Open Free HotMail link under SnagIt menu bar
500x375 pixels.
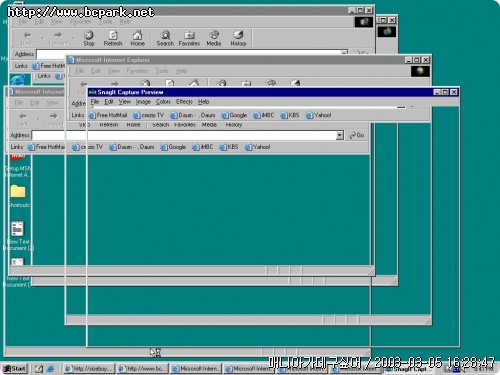(x=108, y=115)
